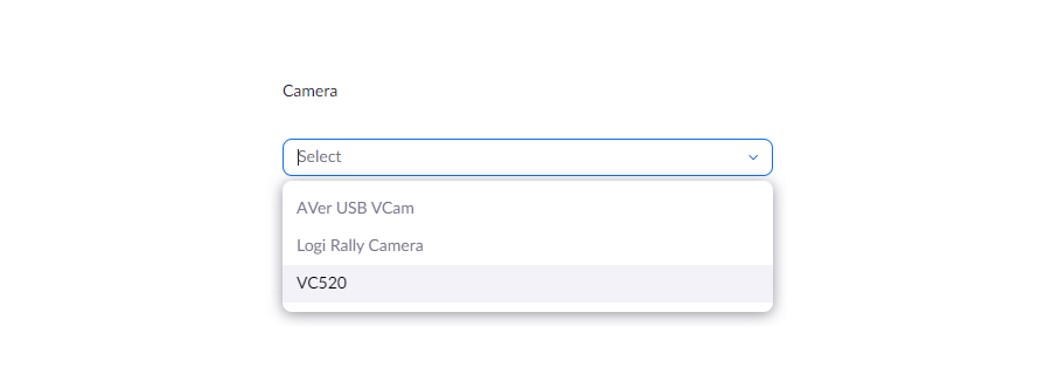Click the first camera option in list
Viewport: 1052px width, 392px height.
coord(527,208)
